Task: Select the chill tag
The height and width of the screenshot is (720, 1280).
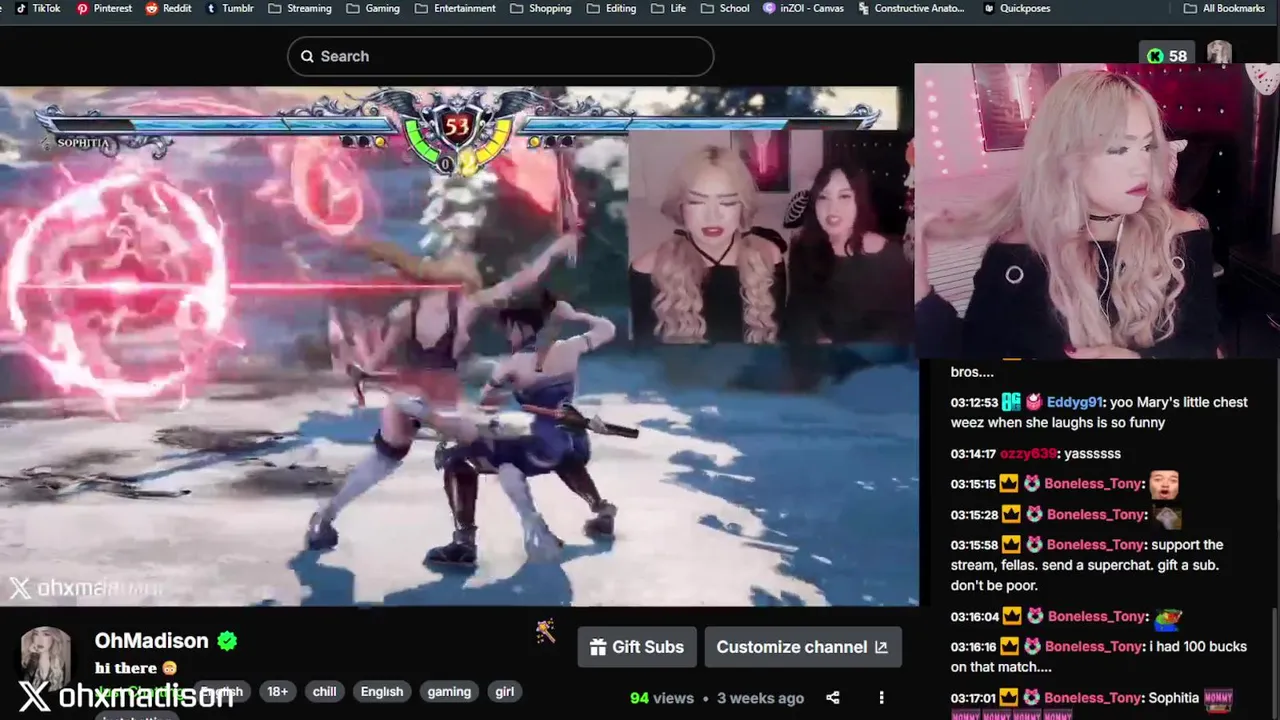Action: tap(324, 691)
